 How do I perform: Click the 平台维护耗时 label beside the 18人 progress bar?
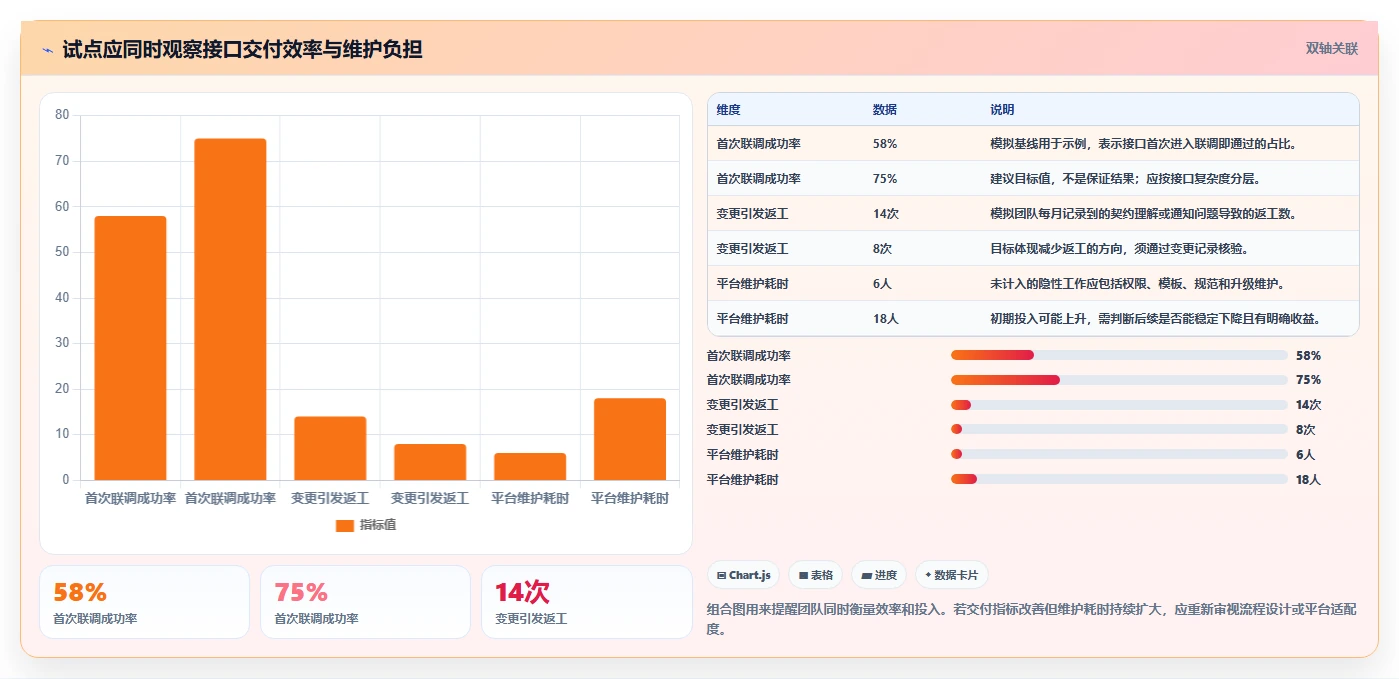click(x=742, y=479)
